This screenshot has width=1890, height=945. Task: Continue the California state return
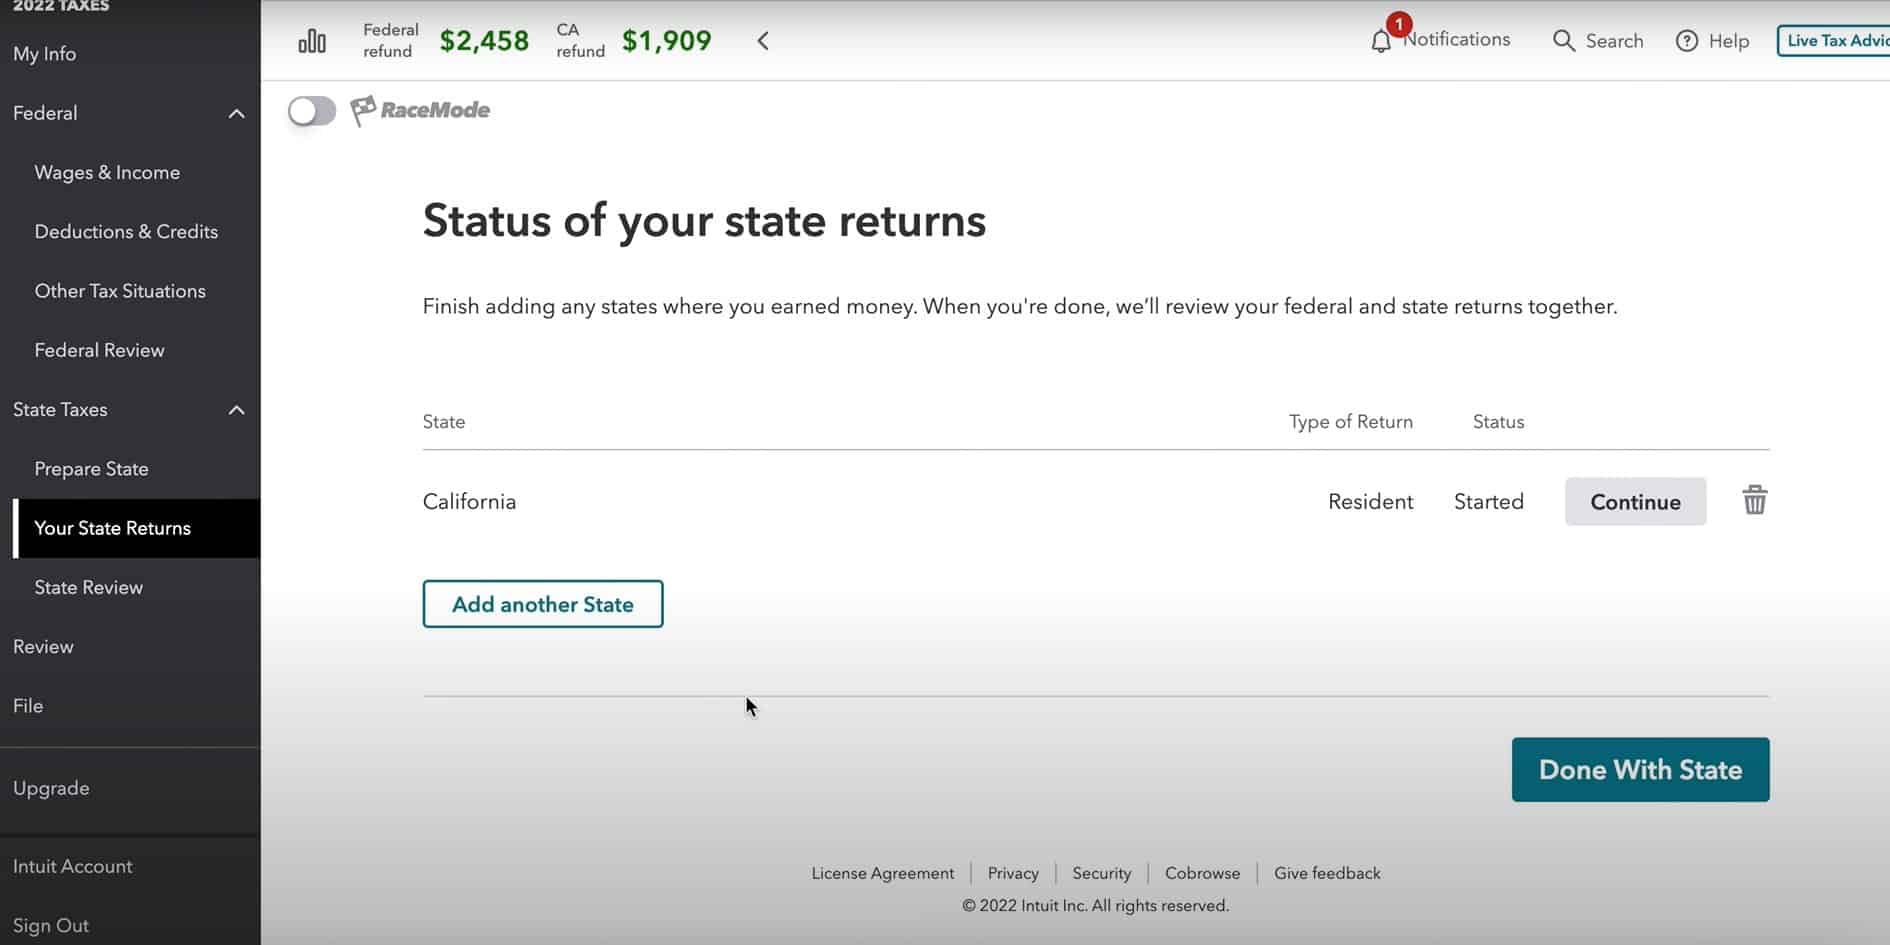[x=1635, y=501]
